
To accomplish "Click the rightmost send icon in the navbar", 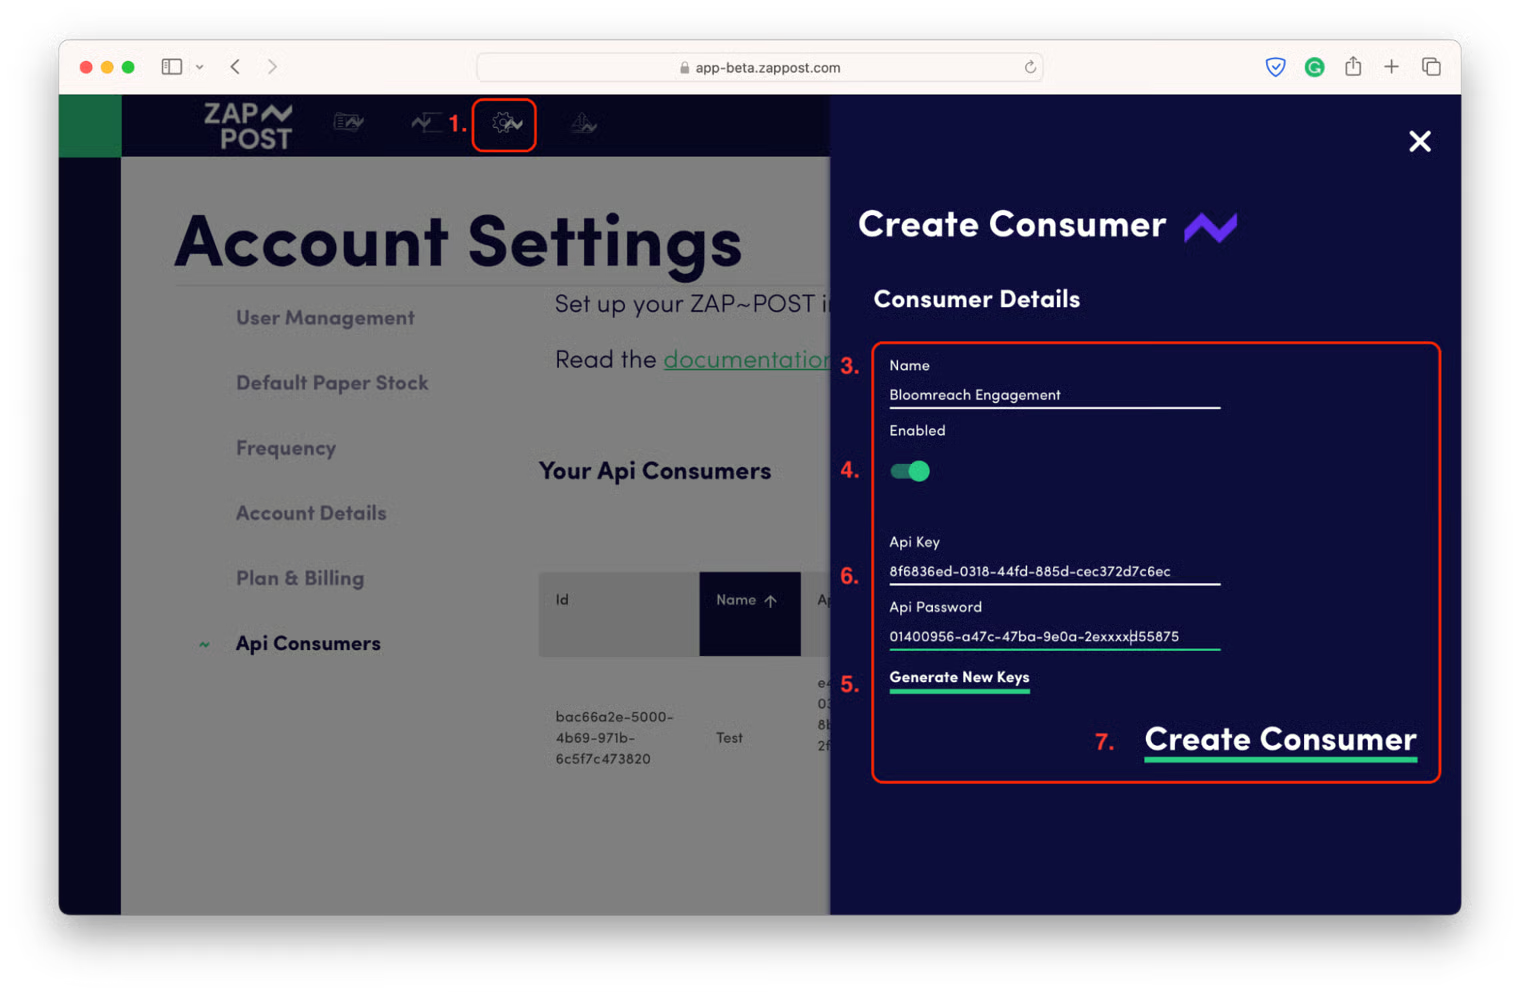I will (582, 124).
